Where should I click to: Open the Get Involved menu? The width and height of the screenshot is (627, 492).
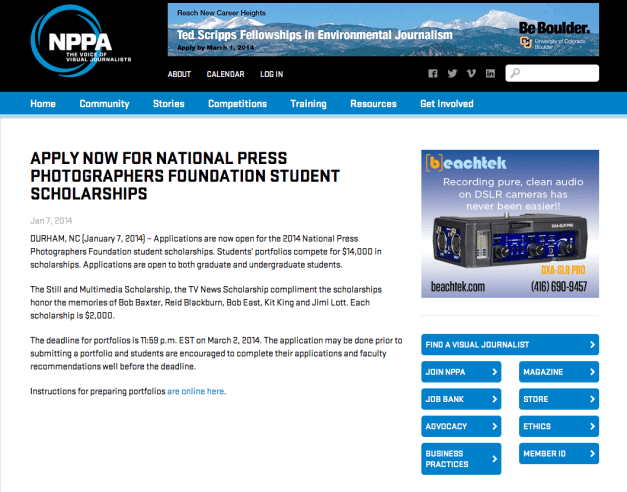[x=447, y=104]
